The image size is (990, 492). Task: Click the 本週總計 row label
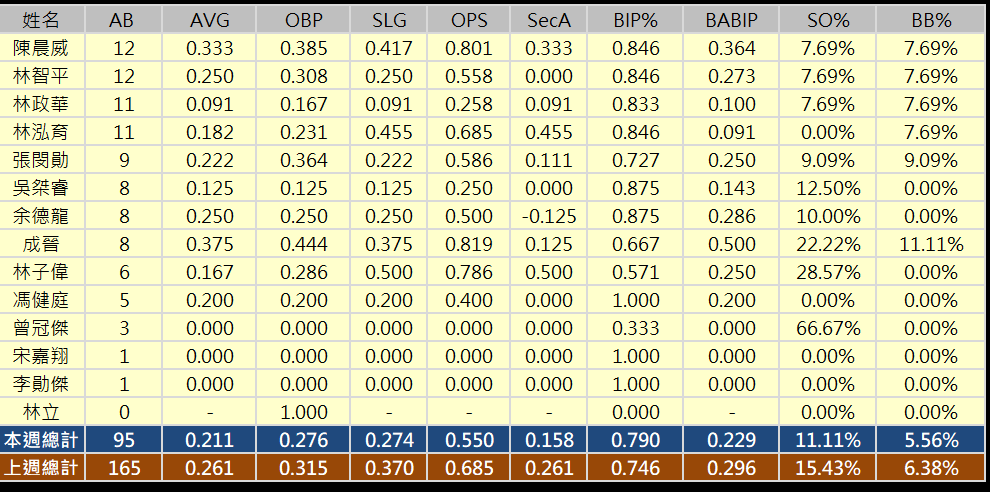tap(41, 440)
